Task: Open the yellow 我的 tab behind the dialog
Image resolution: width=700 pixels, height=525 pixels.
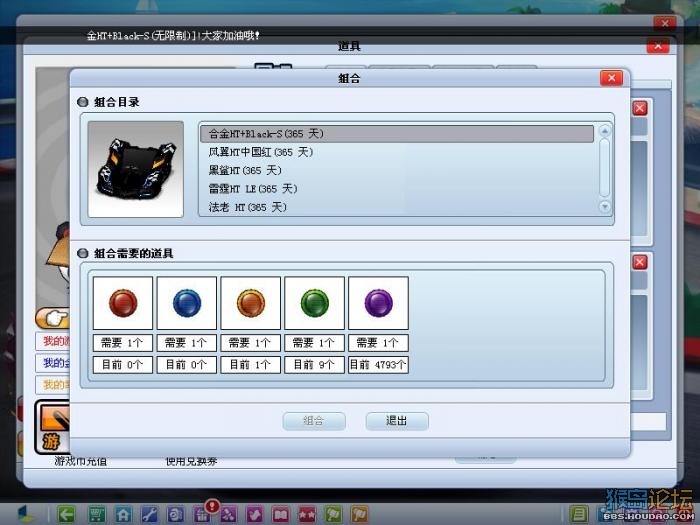Action: (x=53, y=384)
